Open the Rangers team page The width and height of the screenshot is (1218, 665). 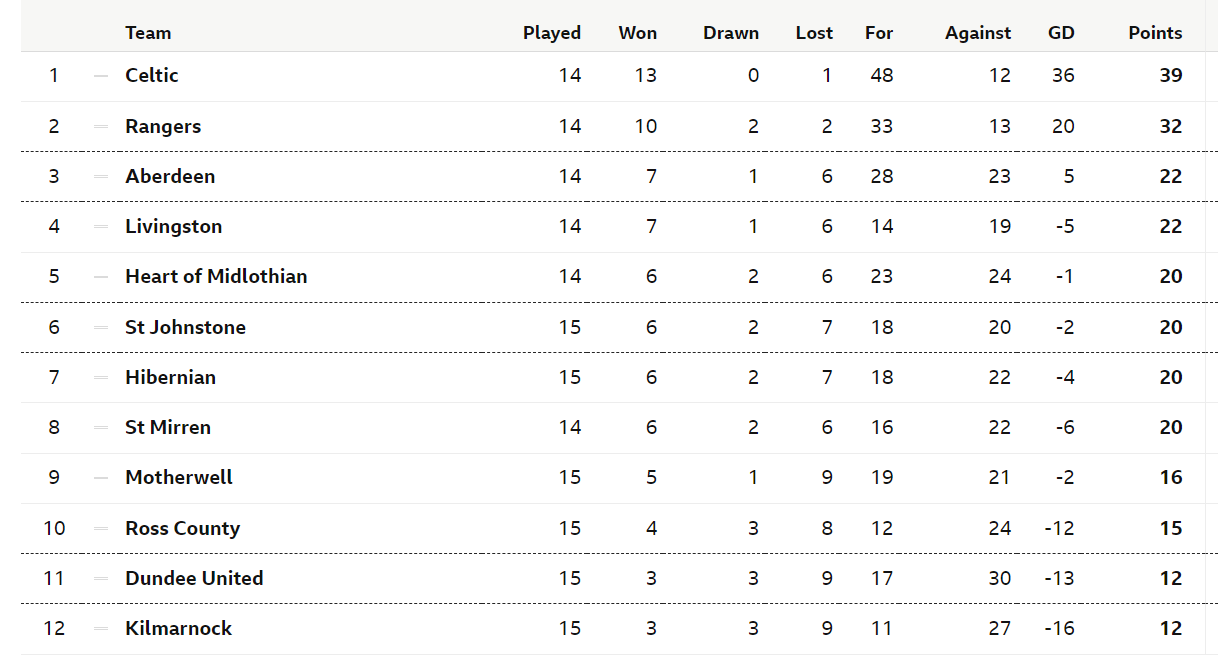click(x=163, y=126)
